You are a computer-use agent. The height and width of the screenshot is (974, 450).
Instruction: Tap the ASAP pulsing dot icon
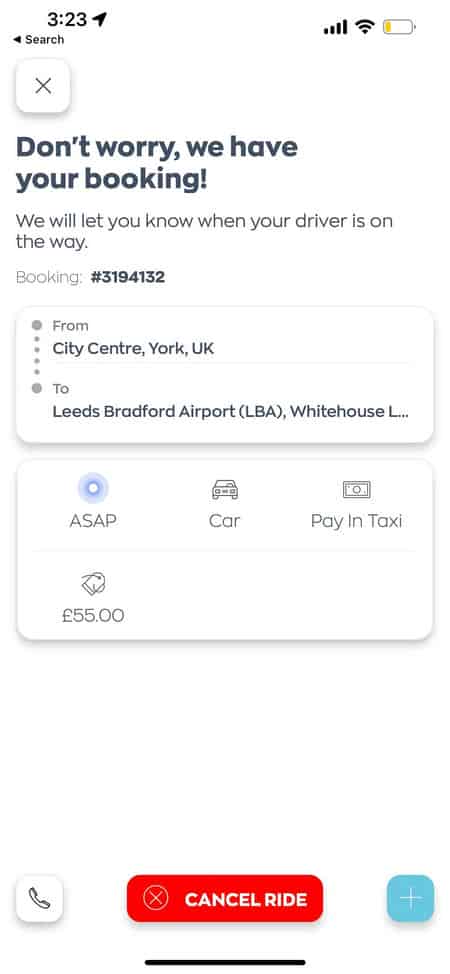pos(93,488)
